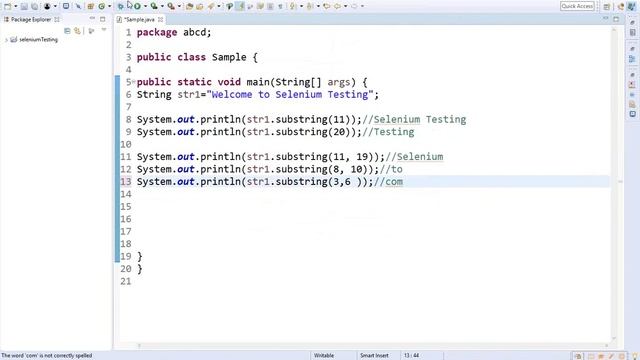The width and height of the screenshot is (640, 360).
Task: Click the "Welcome to Selenium Testing" string literal
Action: pyautogui.click(x=290, y=95)
